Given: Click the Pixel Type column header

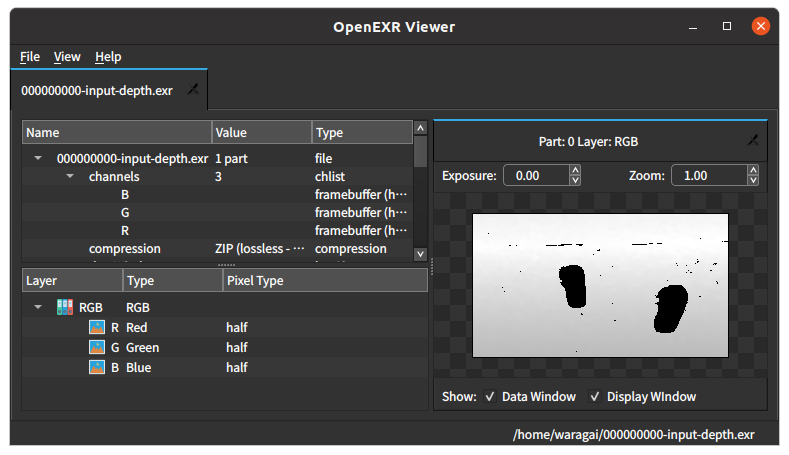Looking at the screenshot, I should point(325,280).
